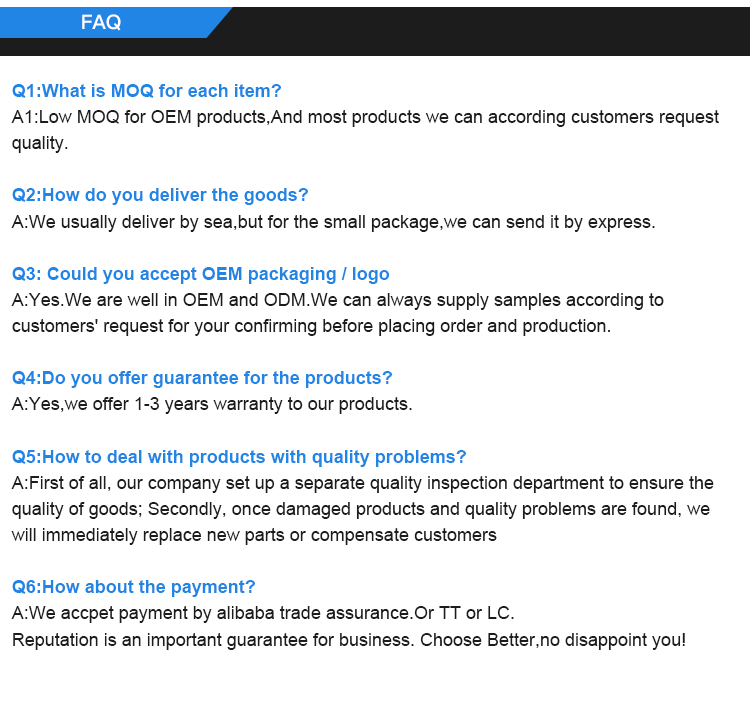
Task: Click the word "quality." under A1
Action: pos(40,143)
